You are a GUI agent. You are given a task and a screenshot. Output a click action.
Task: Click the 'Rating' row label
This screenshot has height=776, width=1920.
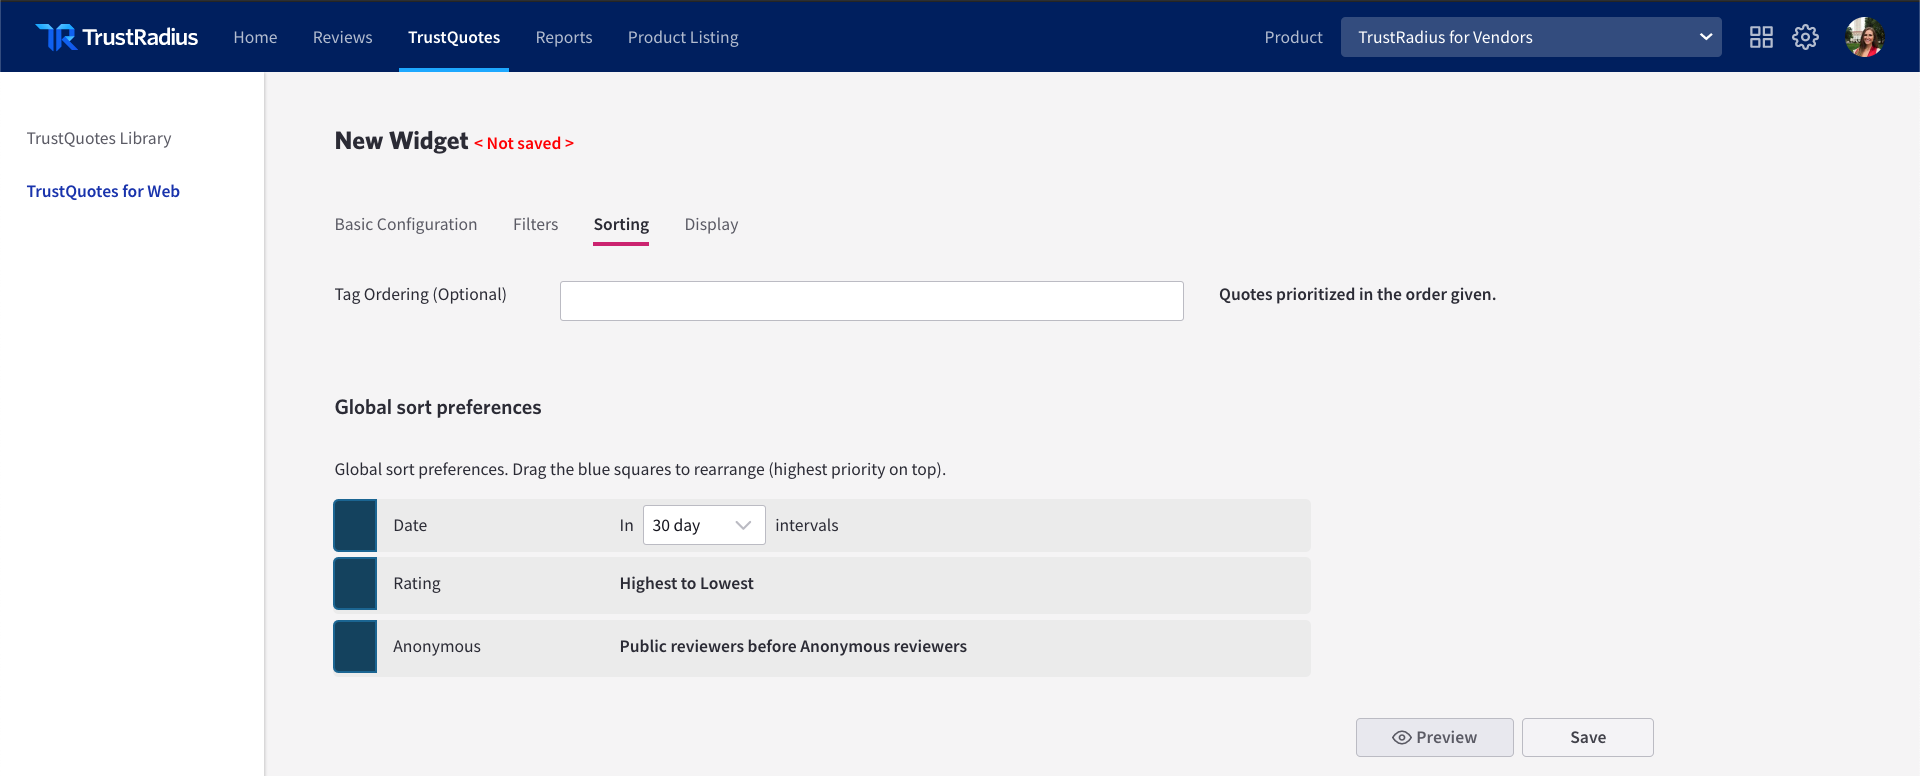pyautogui.click(x=417, y=583)
